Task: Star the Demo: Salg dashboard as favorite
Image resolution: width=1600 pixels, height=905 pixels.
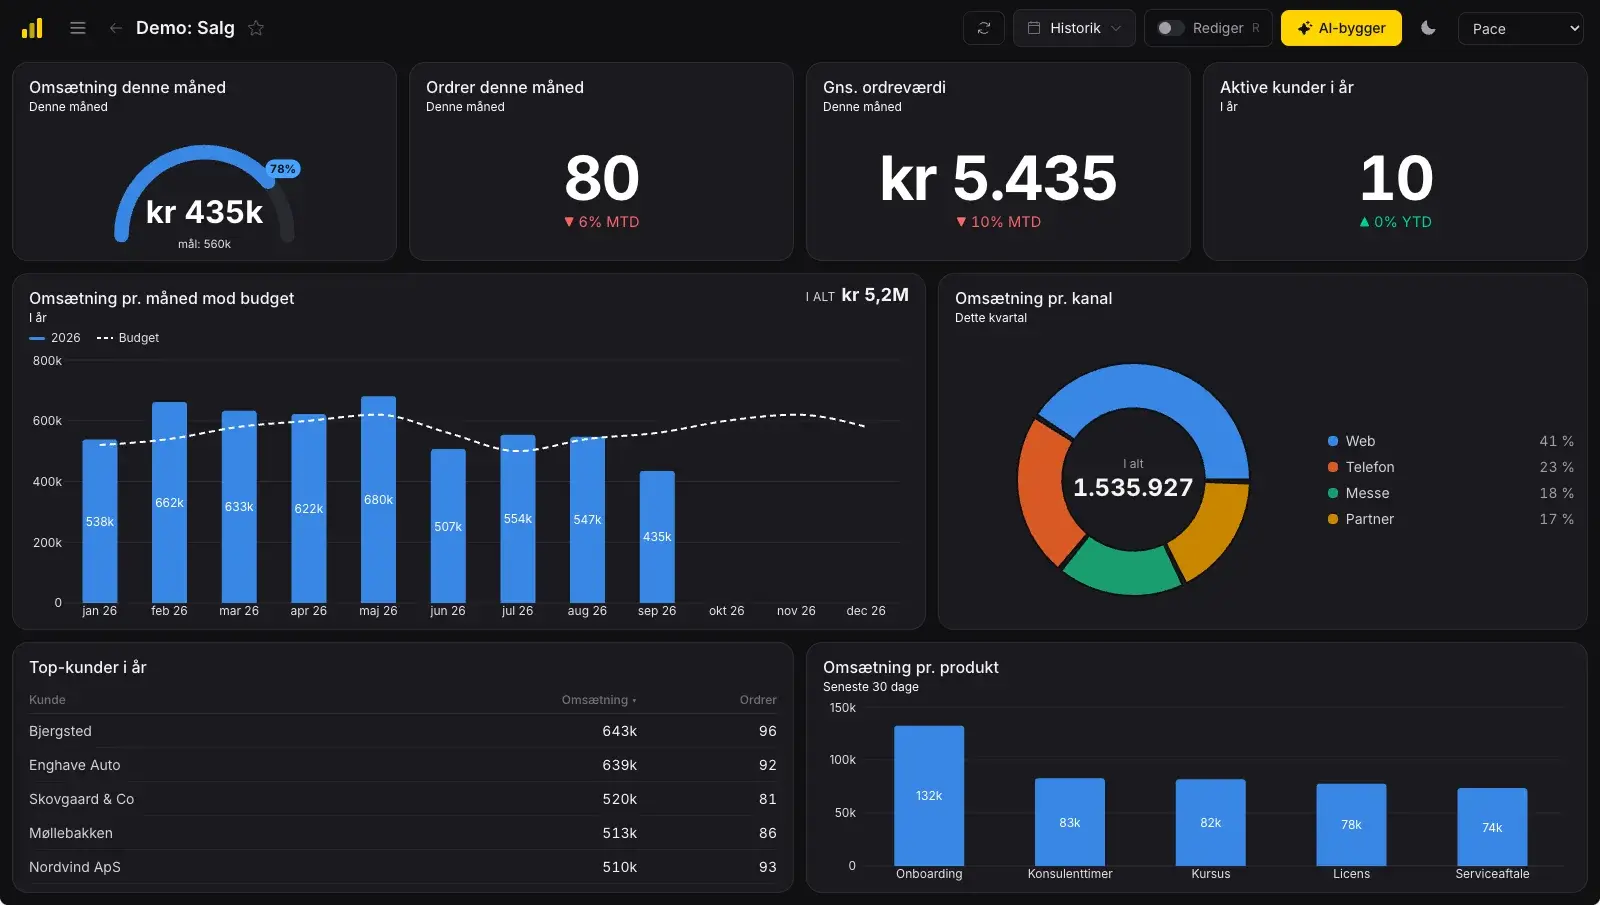Action: pyautogui.click(x=256, y=28)
